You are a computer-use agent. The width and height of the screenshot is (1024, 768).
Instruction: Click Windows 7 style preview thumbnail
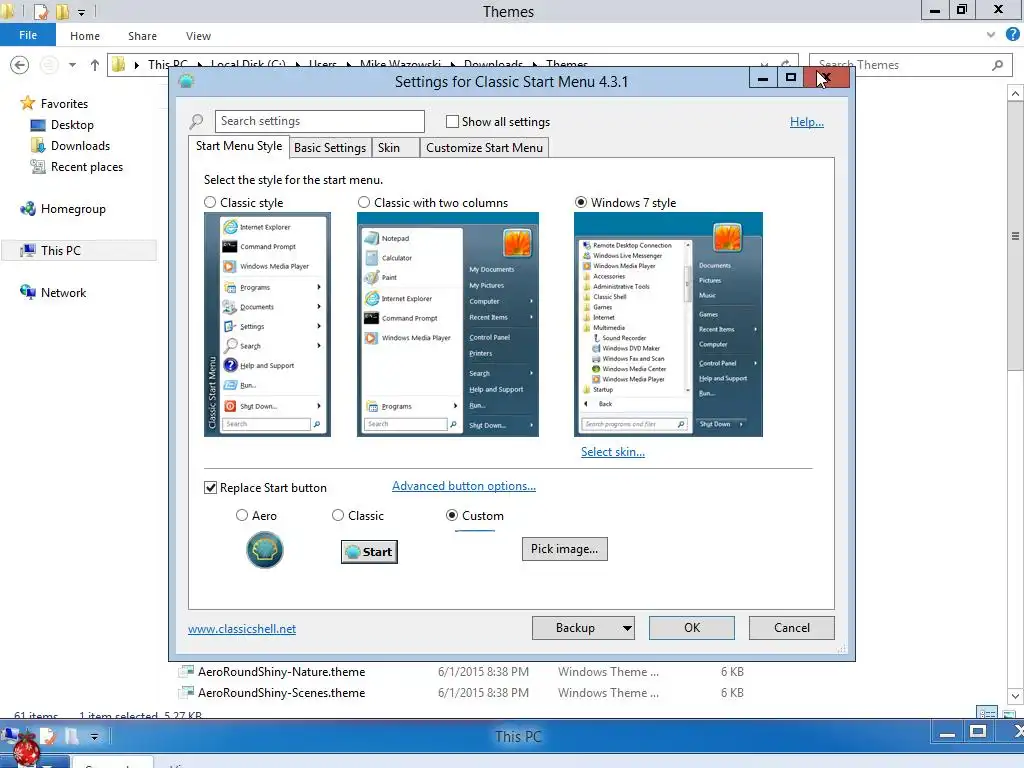[x=668, y=325]
